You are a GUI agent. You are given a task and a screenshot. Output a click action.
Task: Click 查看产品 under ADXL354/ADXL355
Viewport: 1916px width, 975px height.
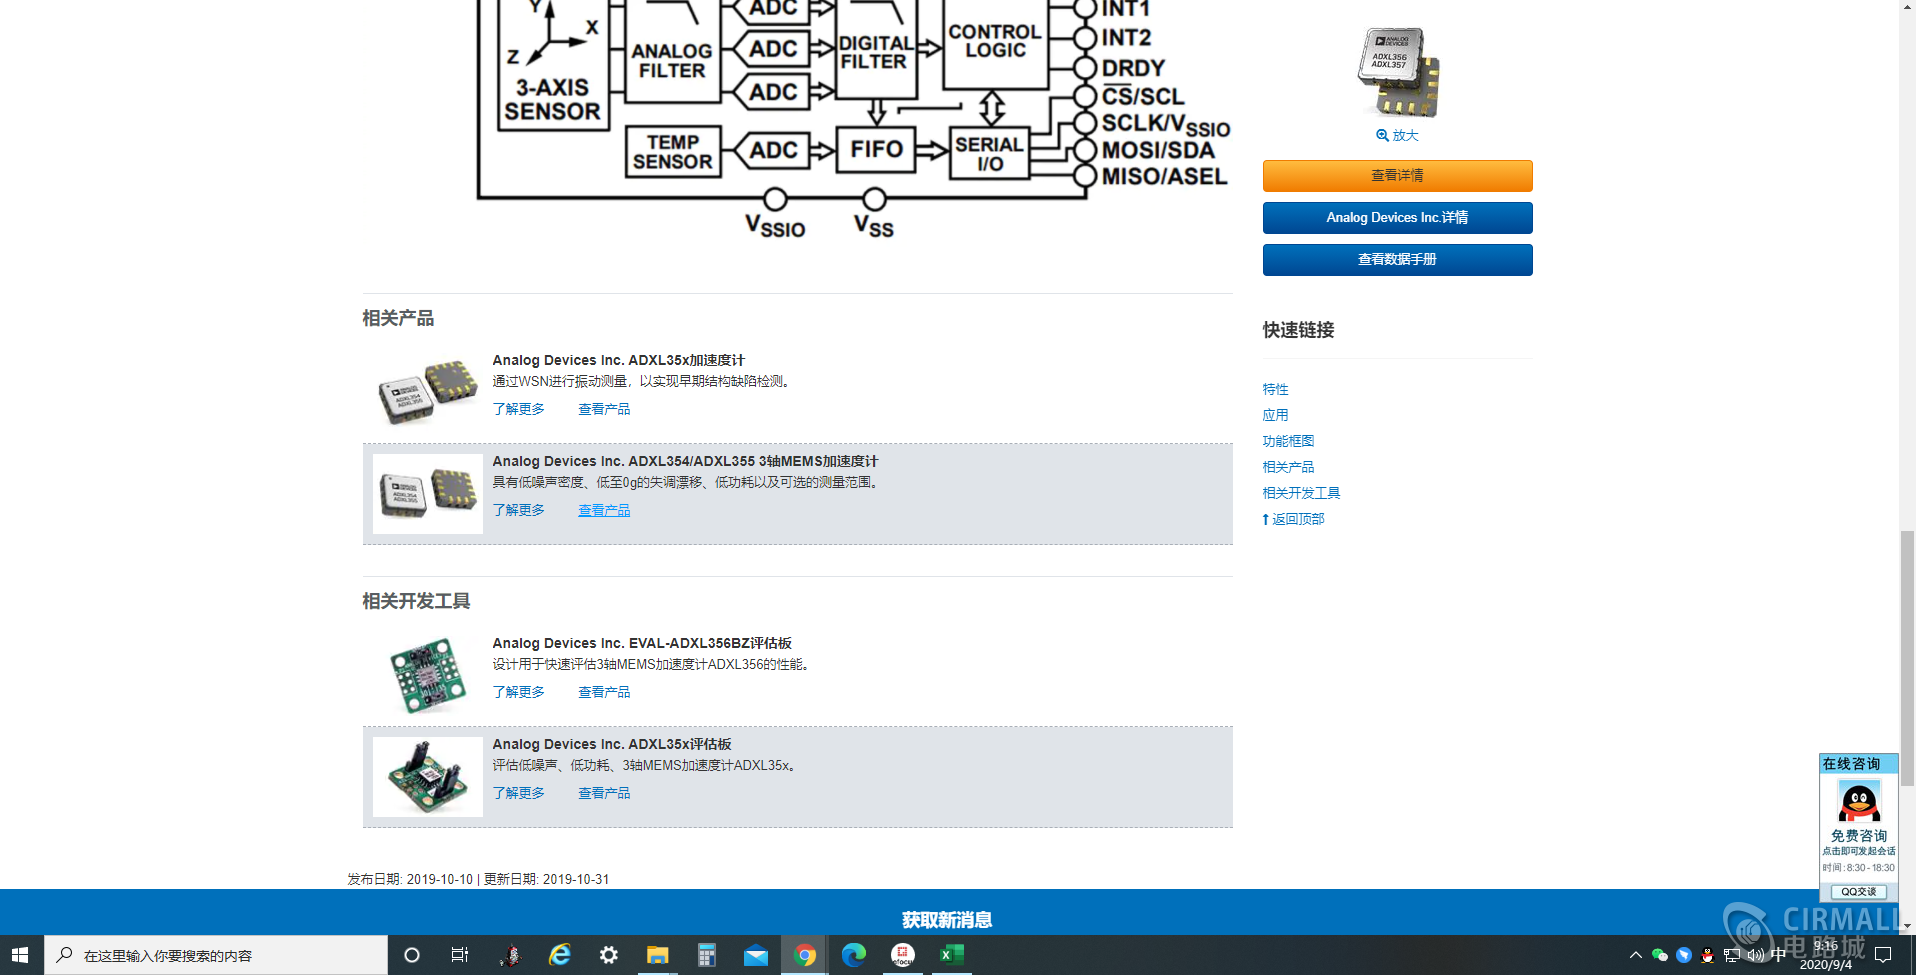[604, 510]
